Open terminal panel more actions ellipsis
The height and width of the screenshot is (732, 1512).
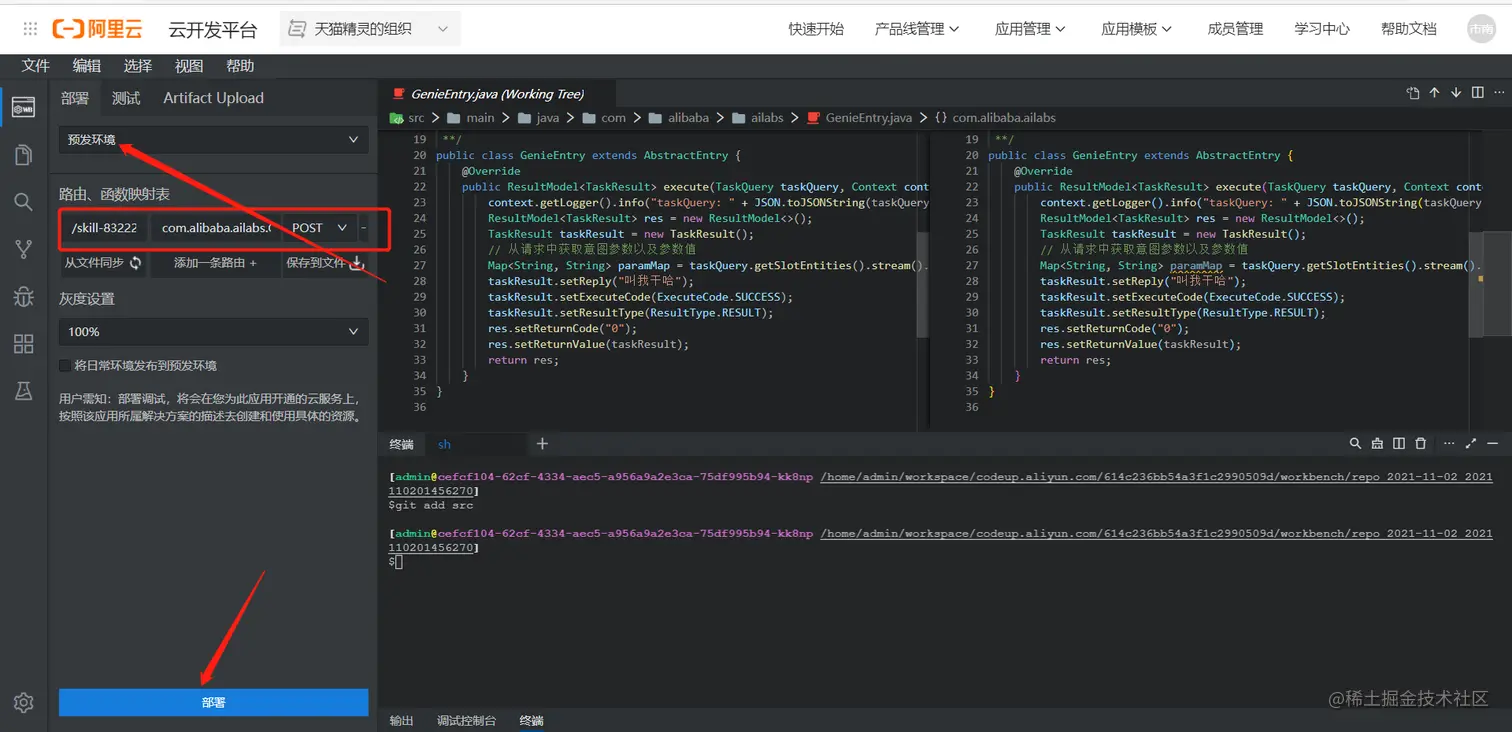coord(1447,443)
